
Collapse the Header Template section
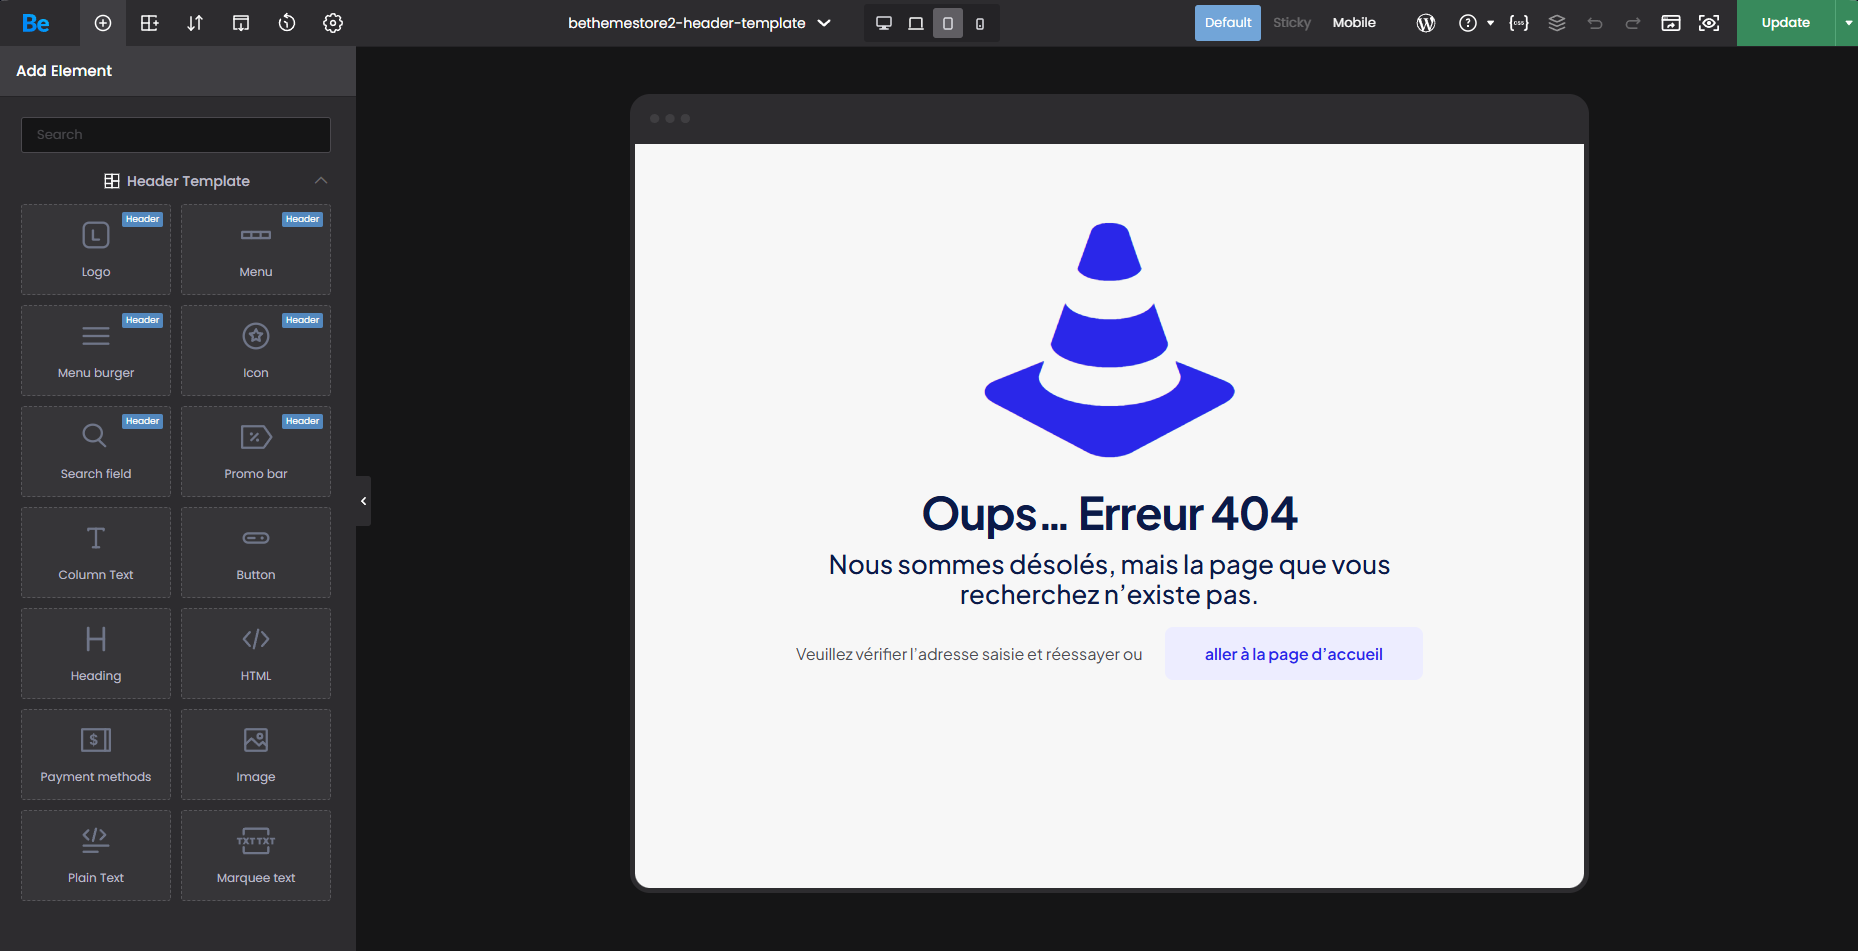[x=321, y=181]
